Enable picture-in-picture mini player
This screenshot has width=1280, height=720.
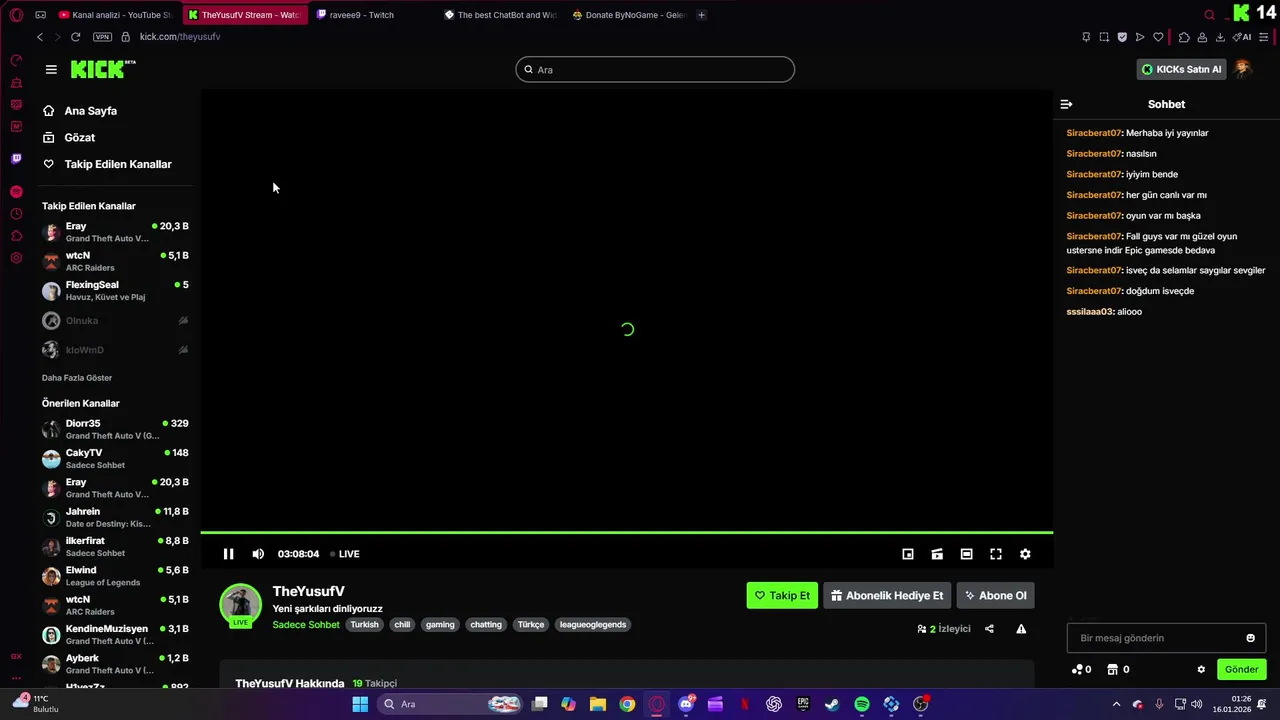908,554
